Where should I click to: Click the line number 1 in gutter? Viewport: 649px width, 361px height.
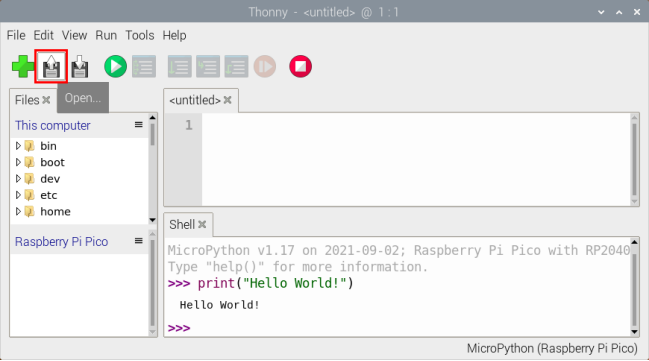click(x=189, y=125)
